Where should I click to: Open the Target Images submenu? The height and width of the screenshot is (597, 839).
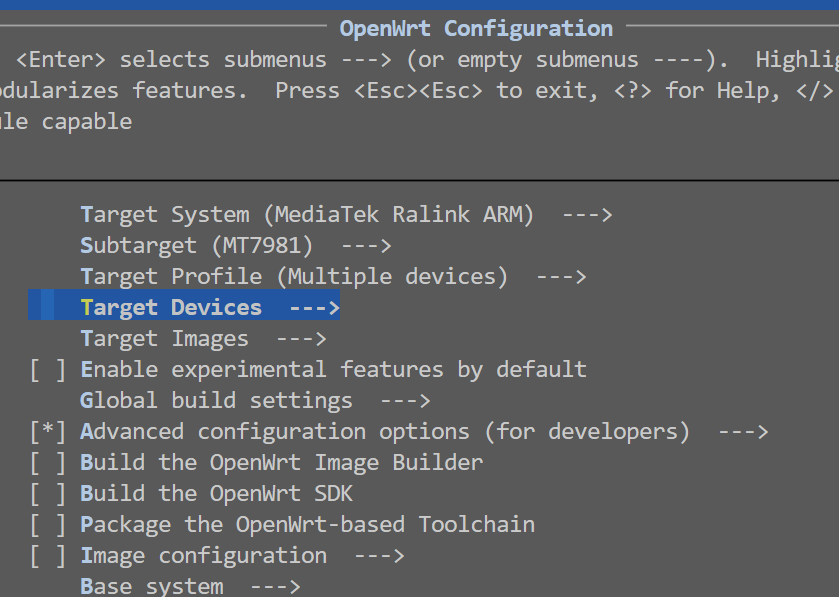coord(203,339)
